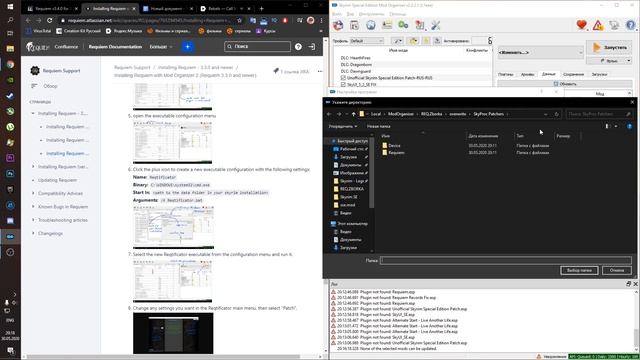Click the red heart endorse icon

tap(582, 25)
